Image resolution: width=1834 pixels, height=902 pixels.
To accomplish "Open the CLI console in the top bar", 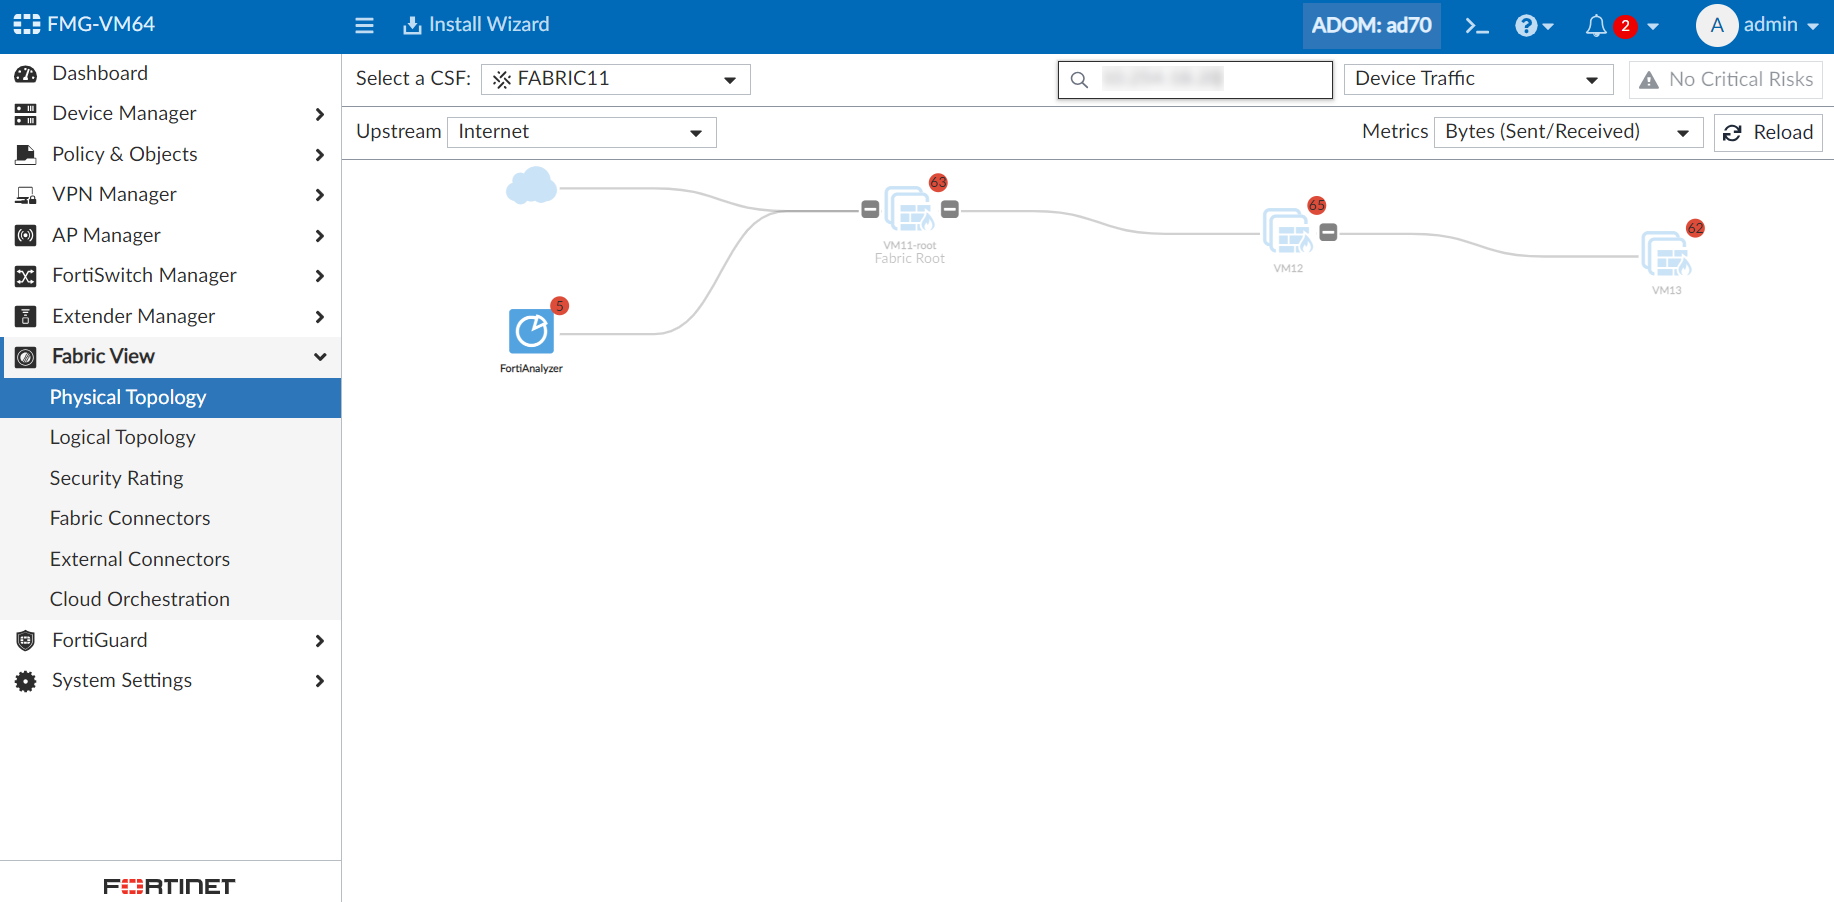I will click(x=1477, y=25).
